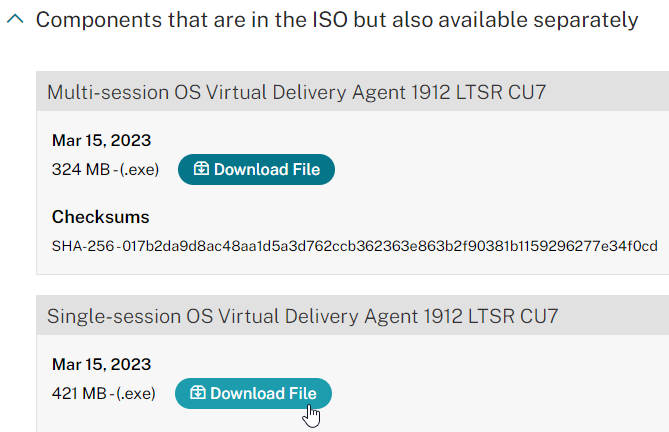
Task: Download the 421 MB Single-session VDA file
Action: tap(253, 393)
